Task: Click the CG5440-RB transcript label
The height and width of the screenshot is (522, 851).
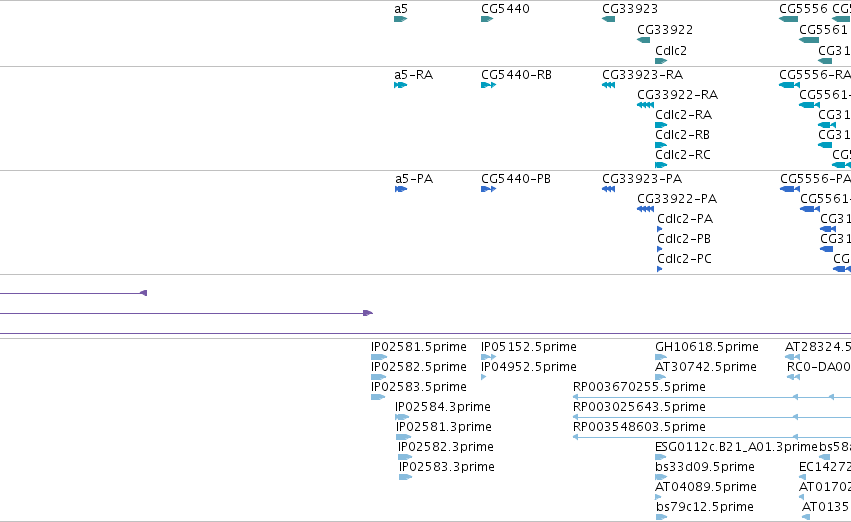Action: click(516, 75)
